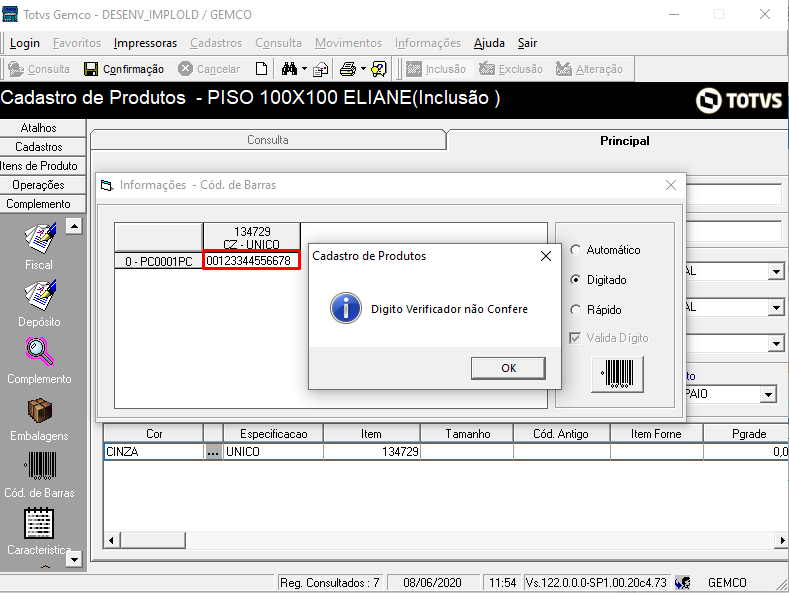Close the Cód. de Barras dialog
789x593 pixels.
[x=671, y=185]
